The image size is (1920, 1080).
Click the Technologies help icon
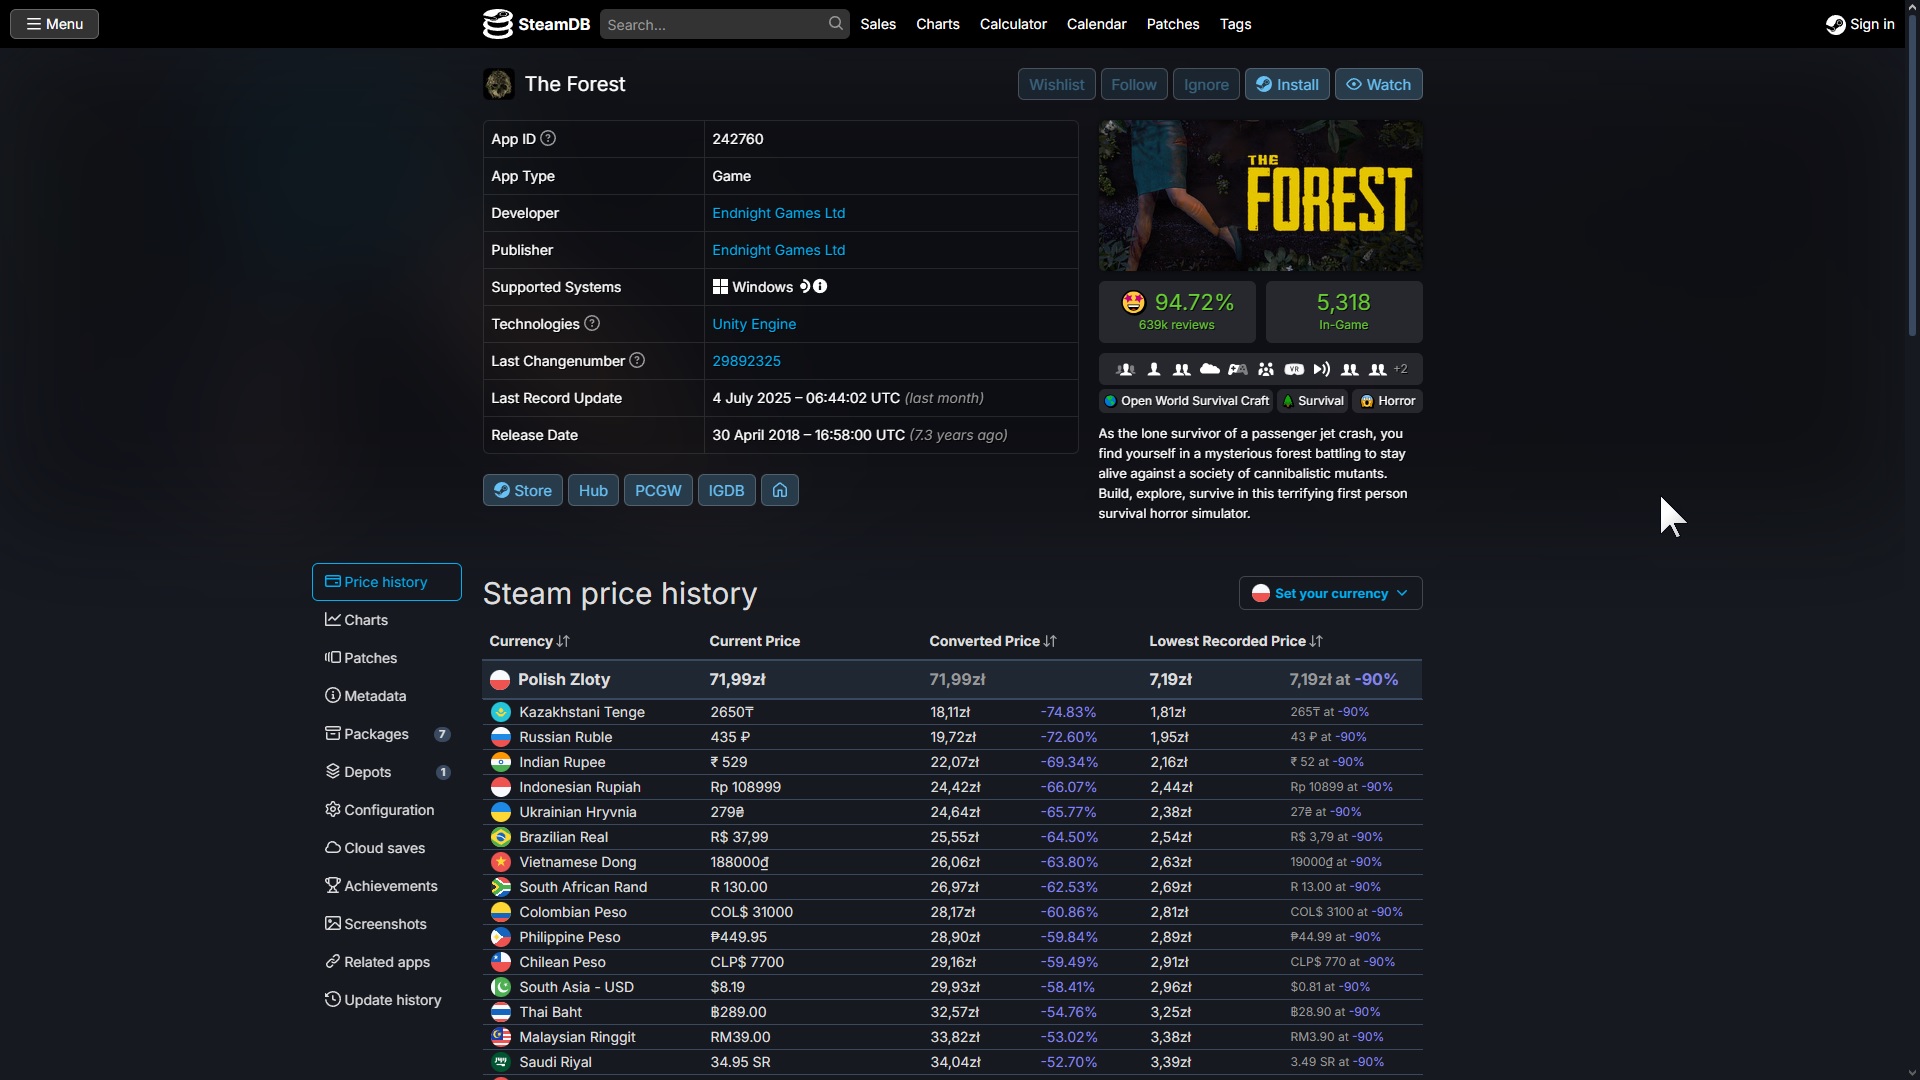coord(592,323)
